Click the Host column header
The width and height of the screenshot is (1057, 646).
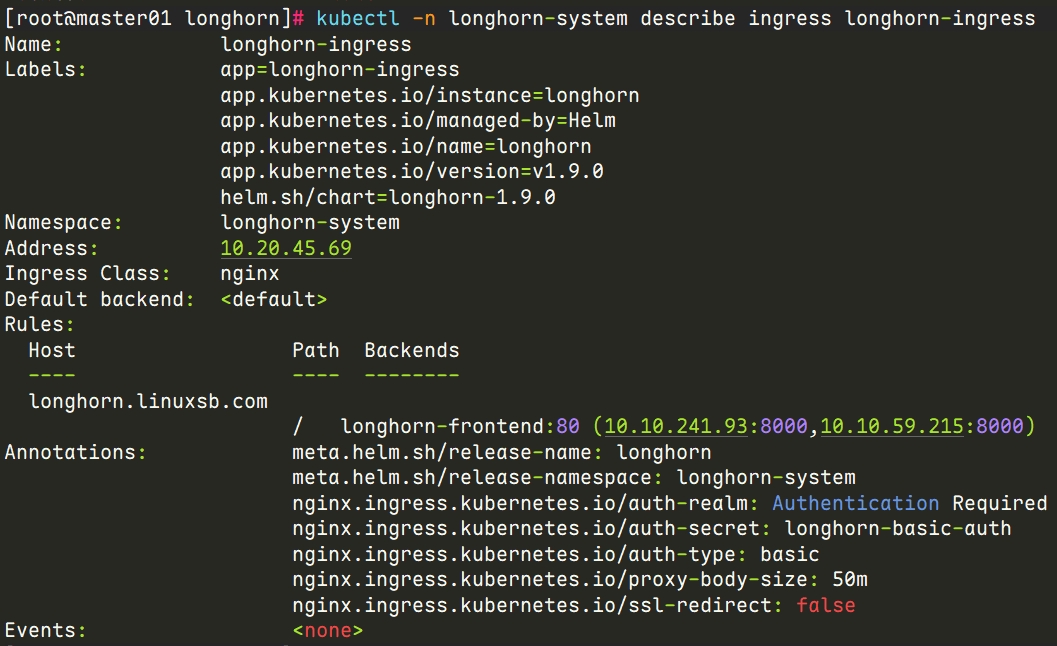point(52,350)
